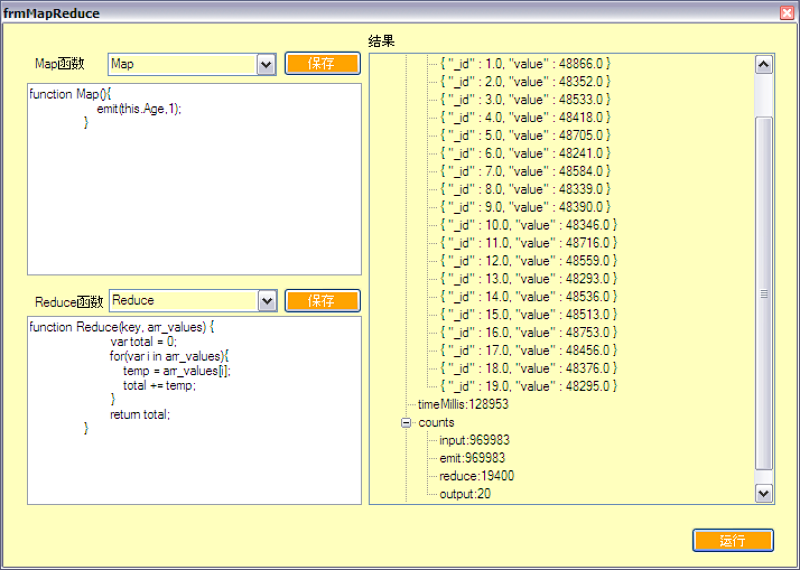Select result row with value 48339.0
800x570 pixels.
526,189
